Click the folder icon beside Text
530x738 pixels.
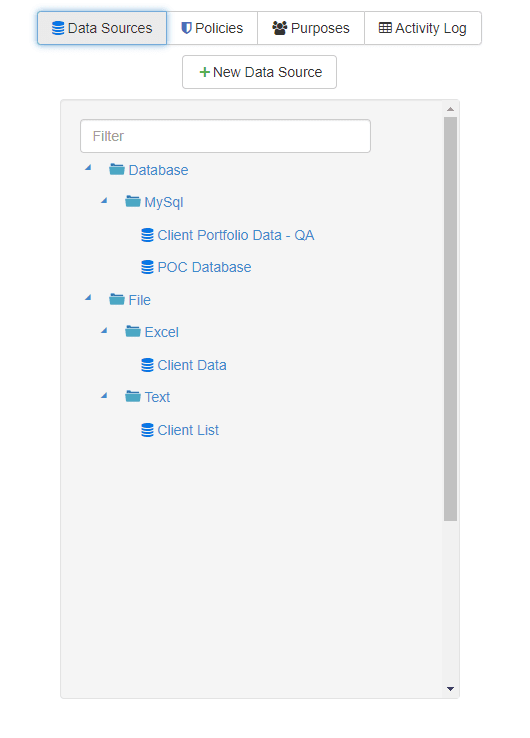133,396
